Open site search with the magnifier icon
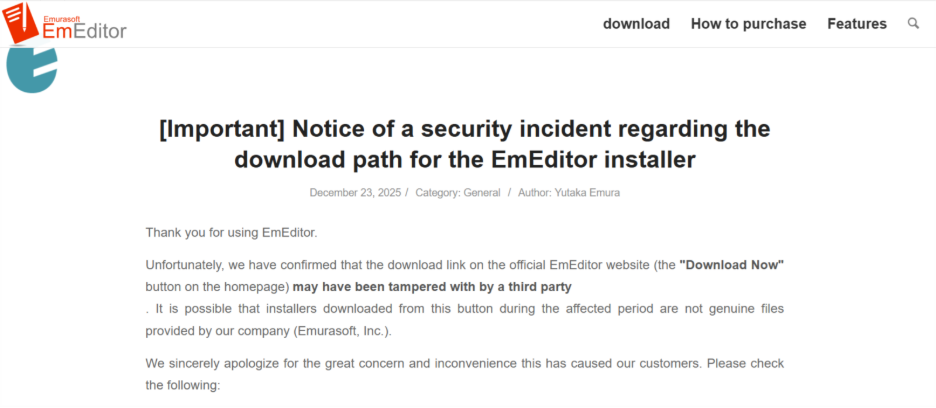 913,23
